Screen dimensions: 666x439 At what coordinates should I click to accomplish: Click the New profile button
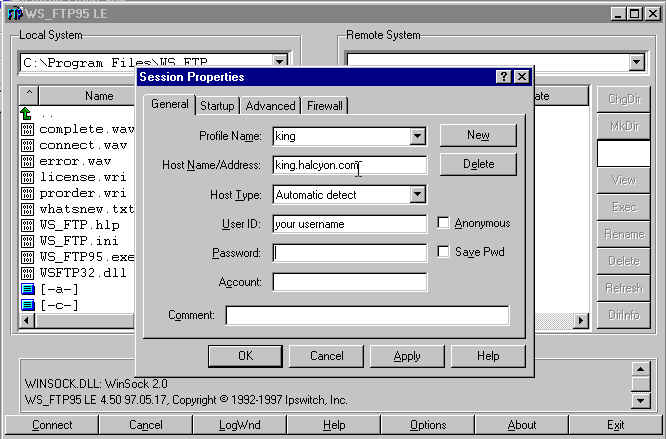(x=478, y=135)
